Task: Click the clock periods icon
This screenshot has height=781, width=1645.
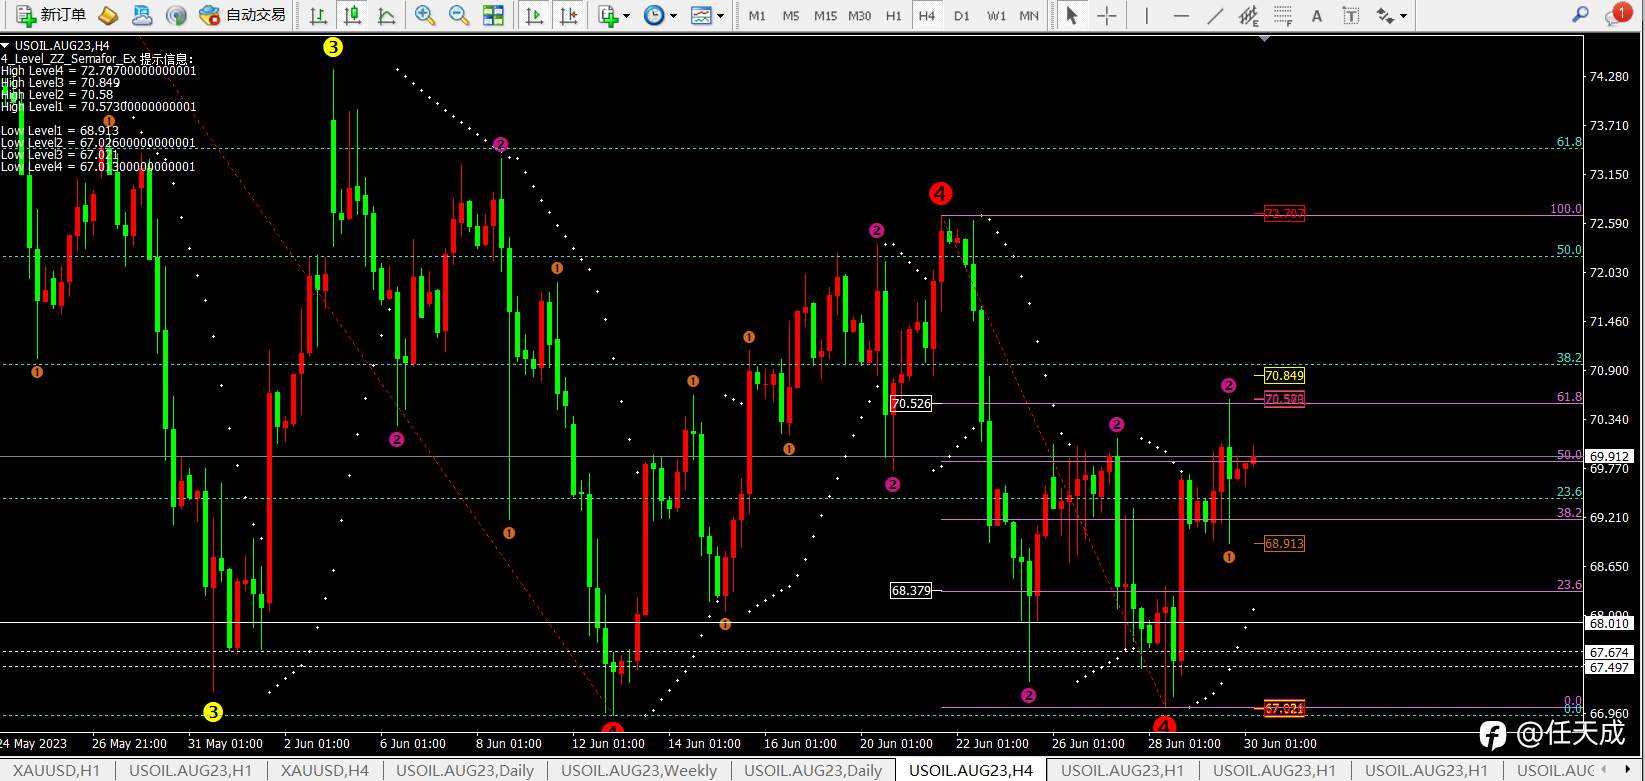Action: tap(654, 15)
